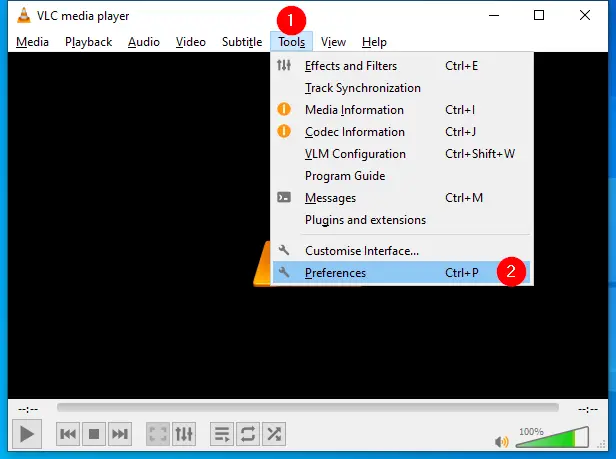This screenshot has width=616, height=459.
Task: Click remaining time label at right
Action: 588,409
